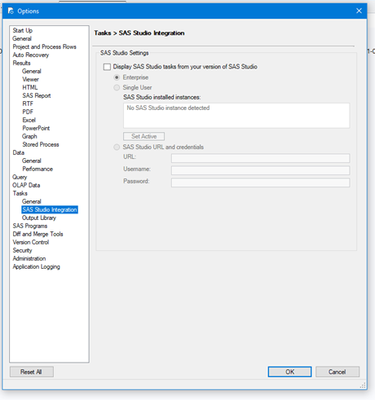Close the Options dialog
This screenshot has height=400, width=375.
(359, 11)
